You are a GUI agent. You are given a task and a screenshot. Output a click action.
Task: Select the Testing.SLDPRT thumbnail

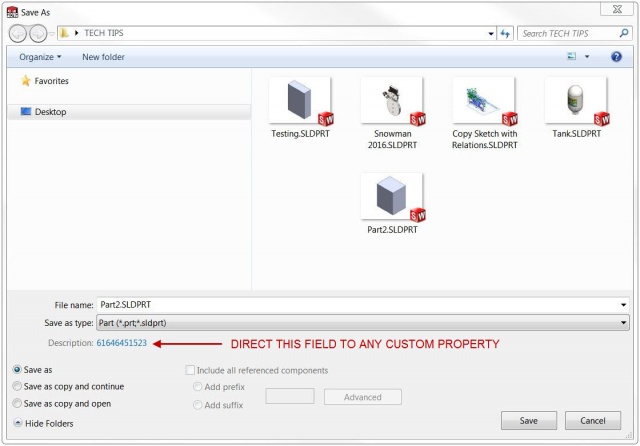(300, 100)
